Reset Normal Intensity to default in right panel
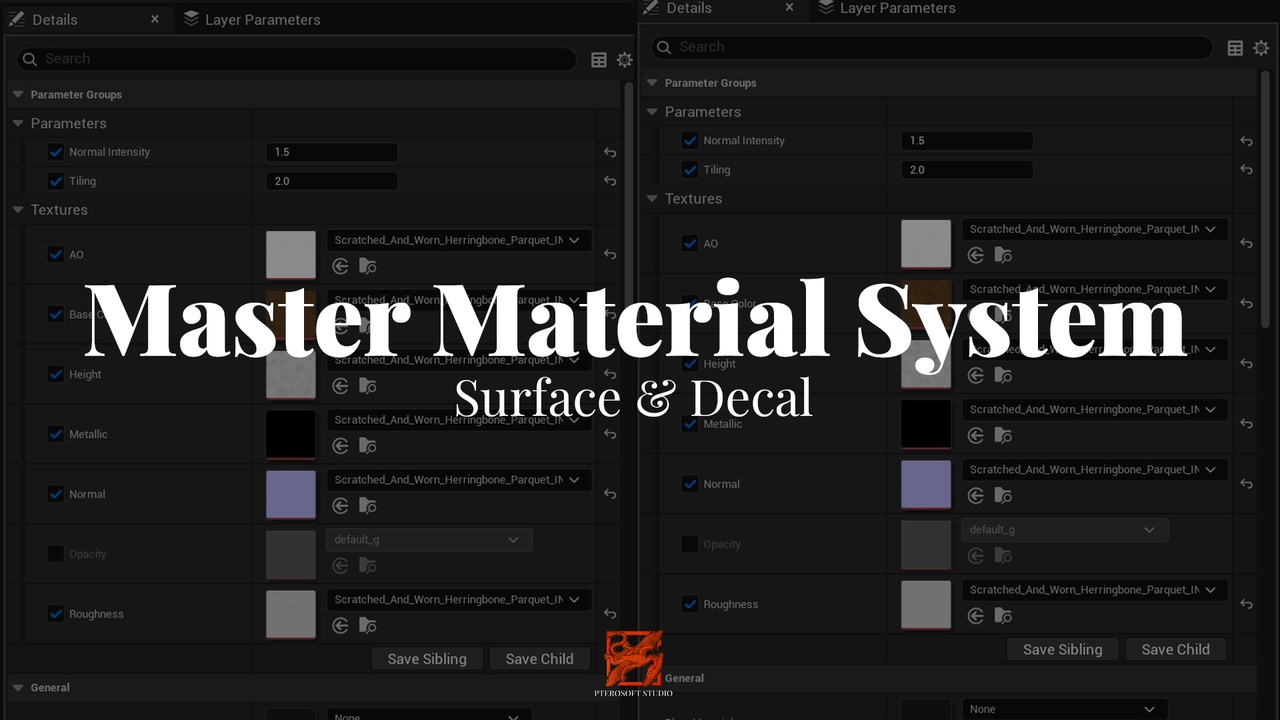The image size is (1280, 720). (1246, 142)
